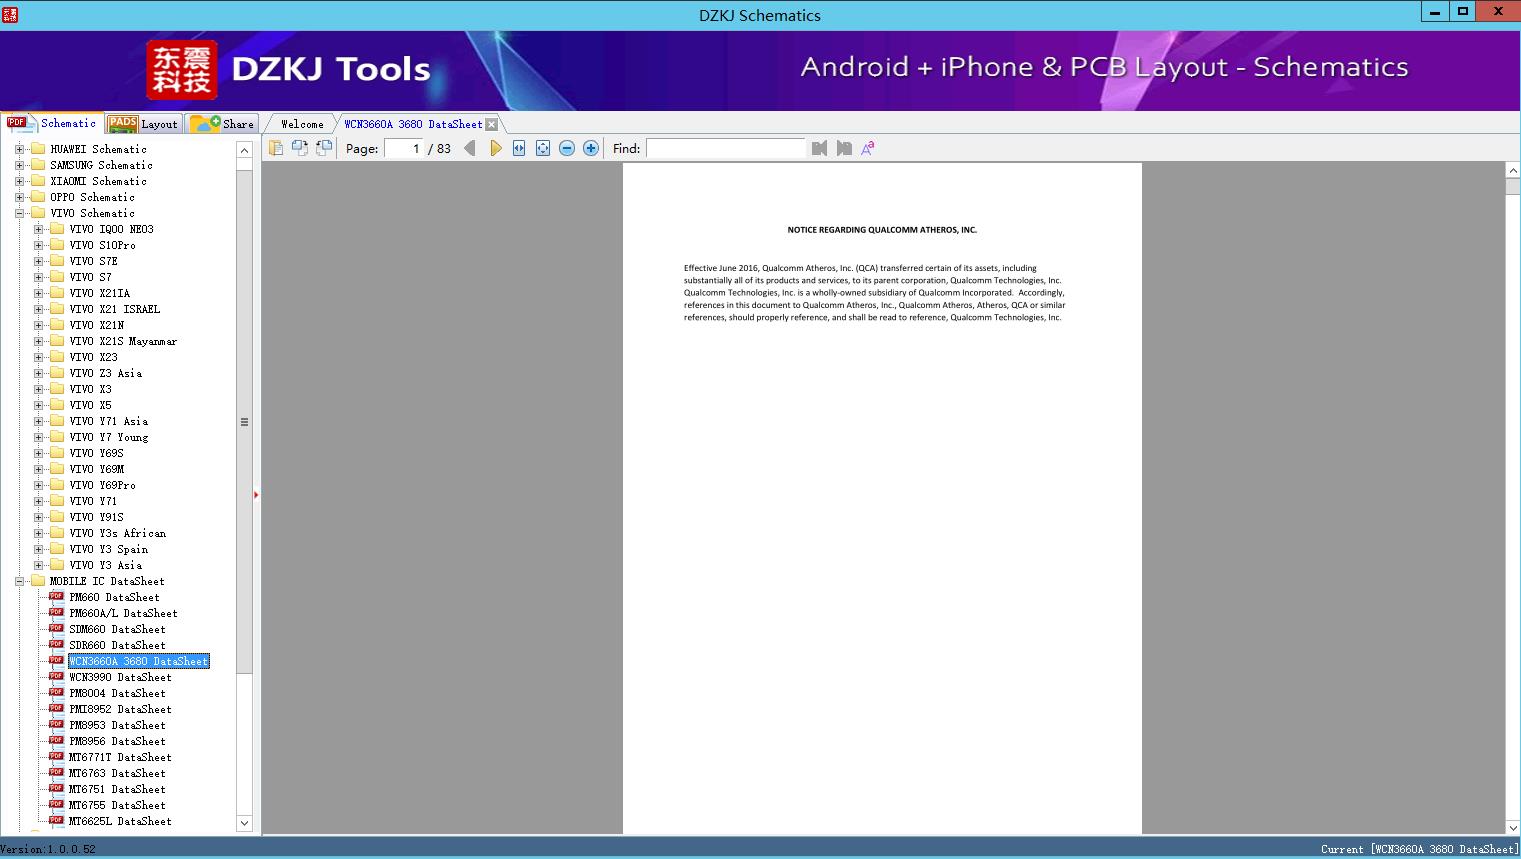Select VIVO Z3 Asia tree item
Screen dimensions: 1521x859
click(x=105, y=373)
